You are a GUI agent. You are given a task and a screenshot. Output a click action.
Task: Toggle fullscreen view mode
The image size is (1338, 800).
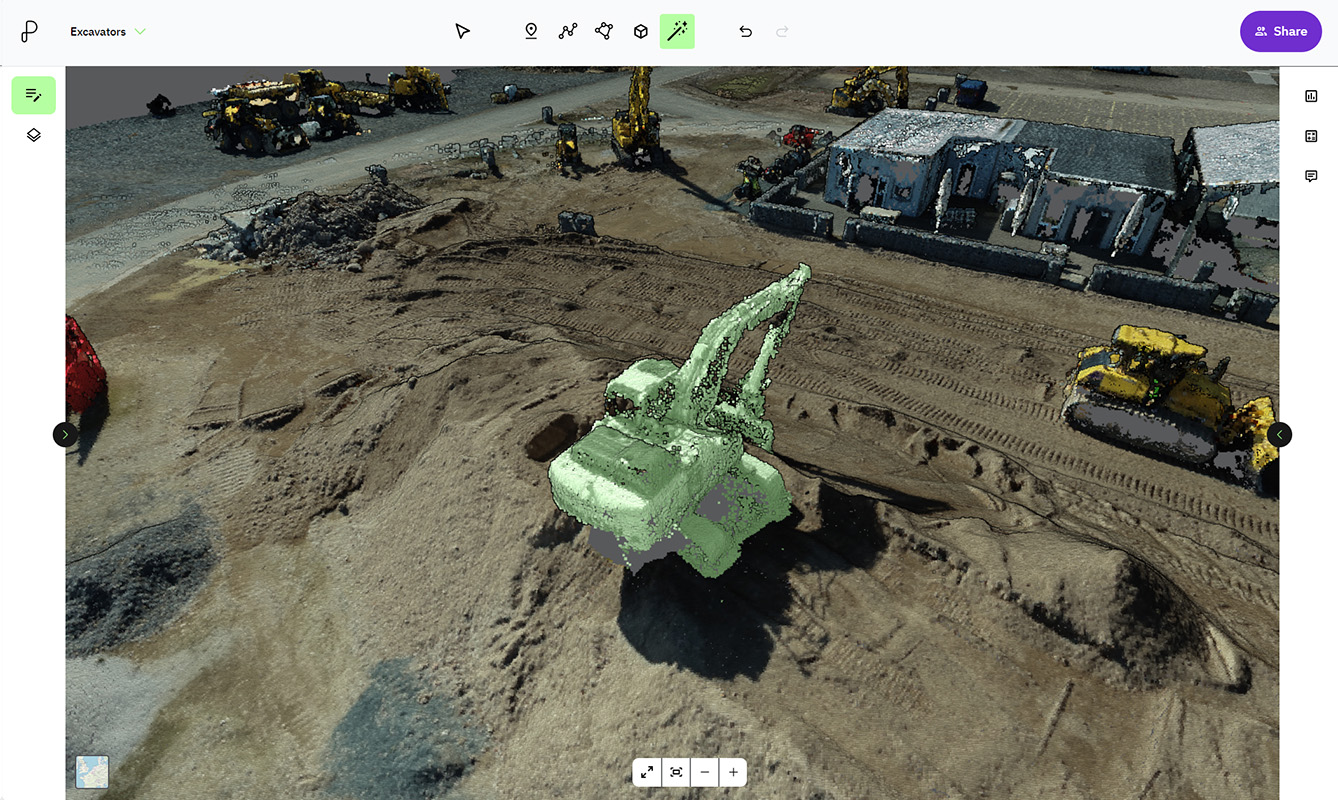tap(646, 772)
